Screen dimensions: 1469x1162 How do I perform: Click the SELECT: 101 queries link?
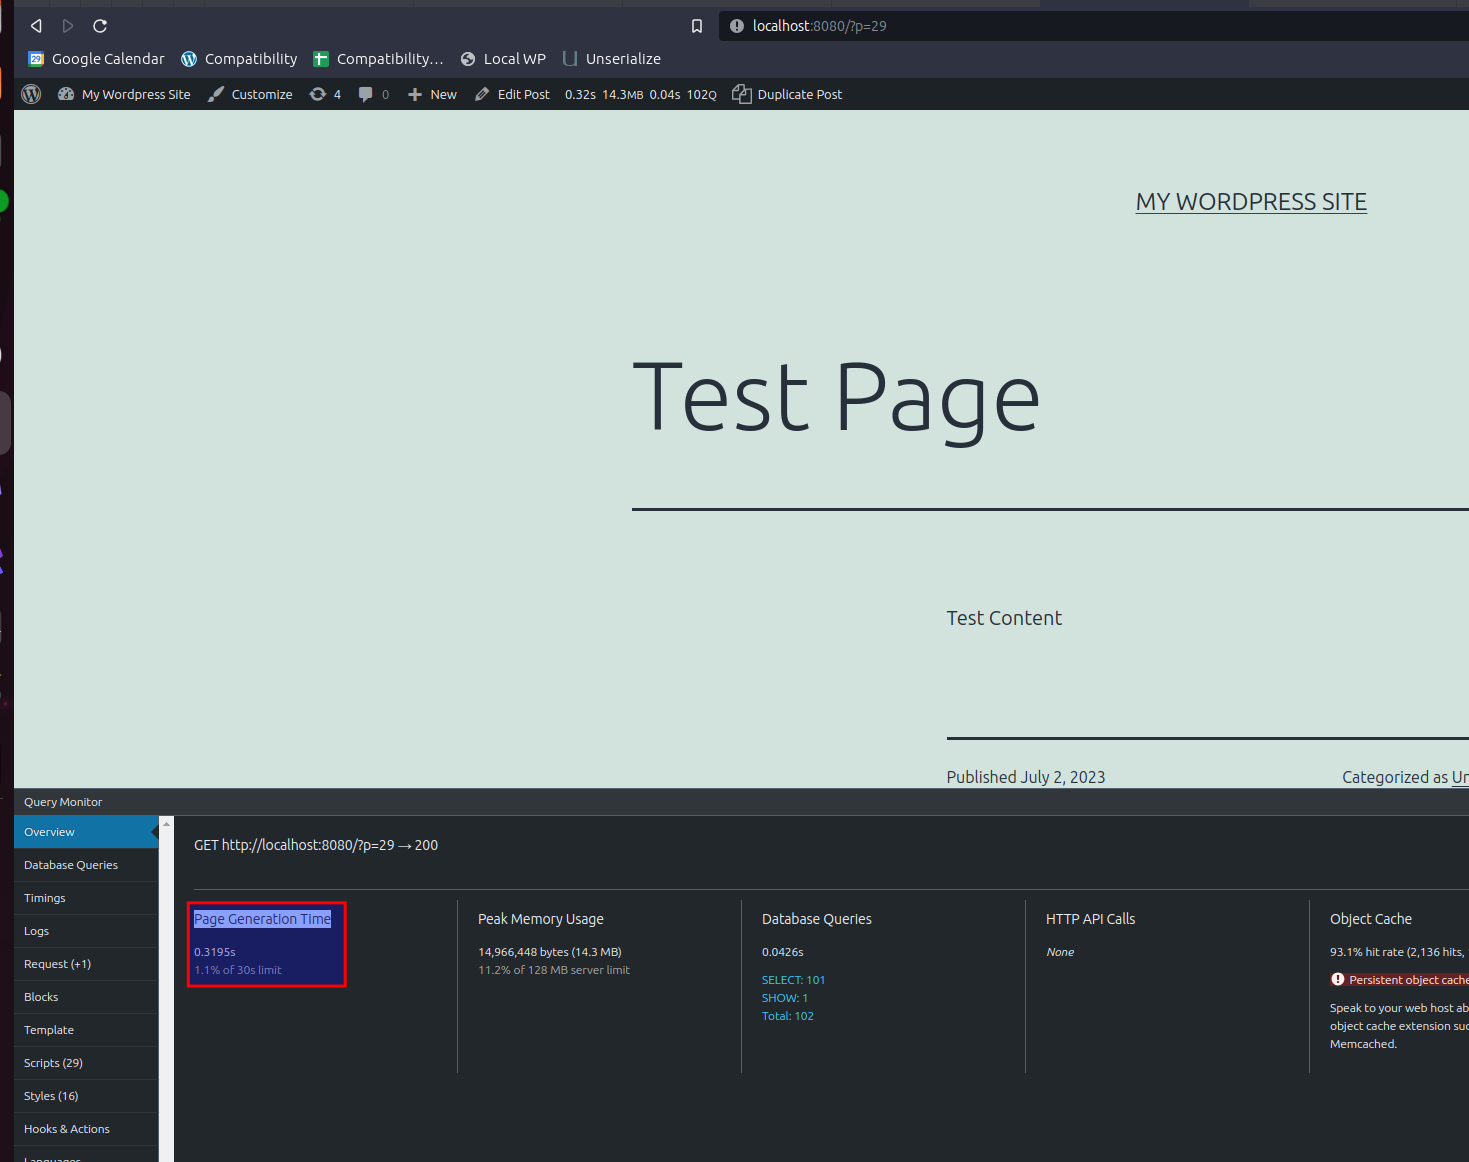tap(793, 980)
